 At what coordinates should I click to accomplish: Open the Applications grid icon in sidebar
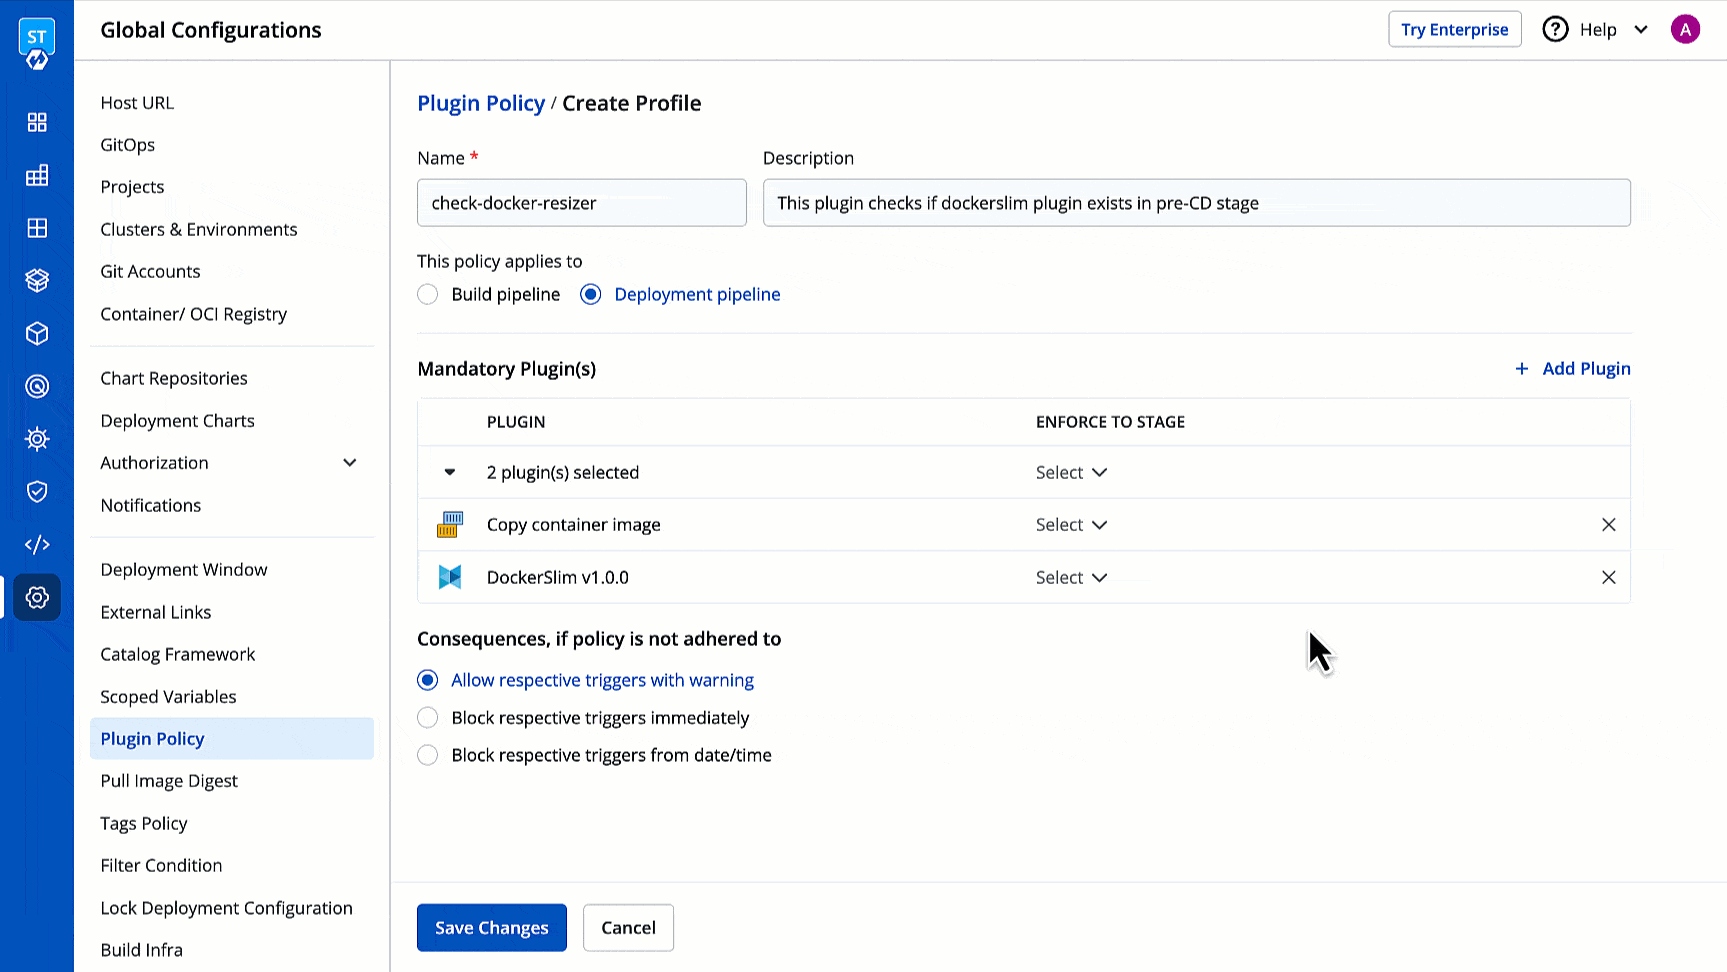tap(37, 122)
